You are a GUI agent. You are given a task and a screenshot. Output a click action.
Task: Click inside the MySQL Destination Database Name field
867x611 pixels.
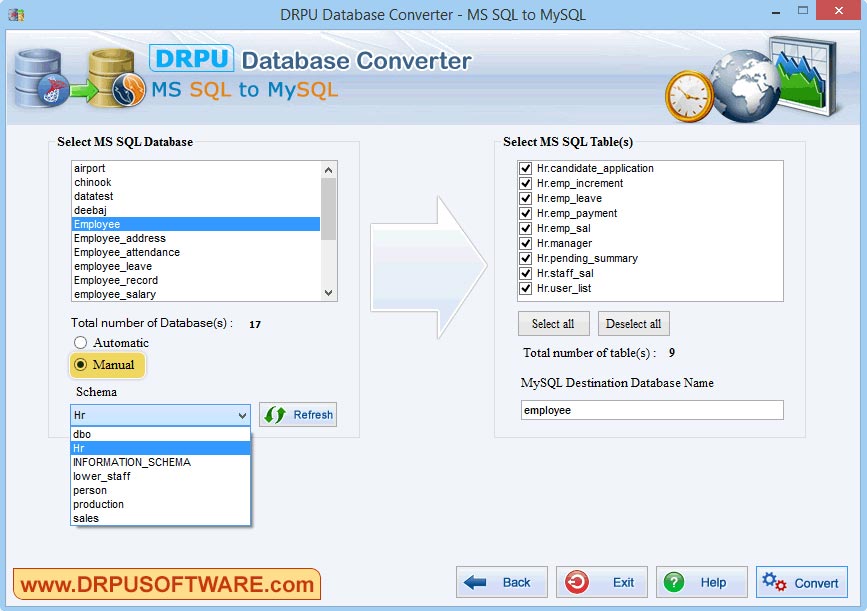(650, 409)
